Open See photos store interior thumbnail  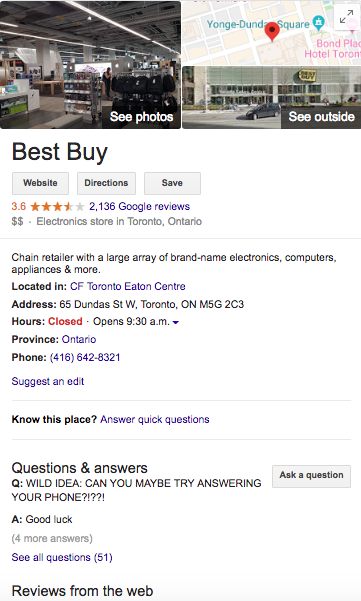(x=90, y=65)
